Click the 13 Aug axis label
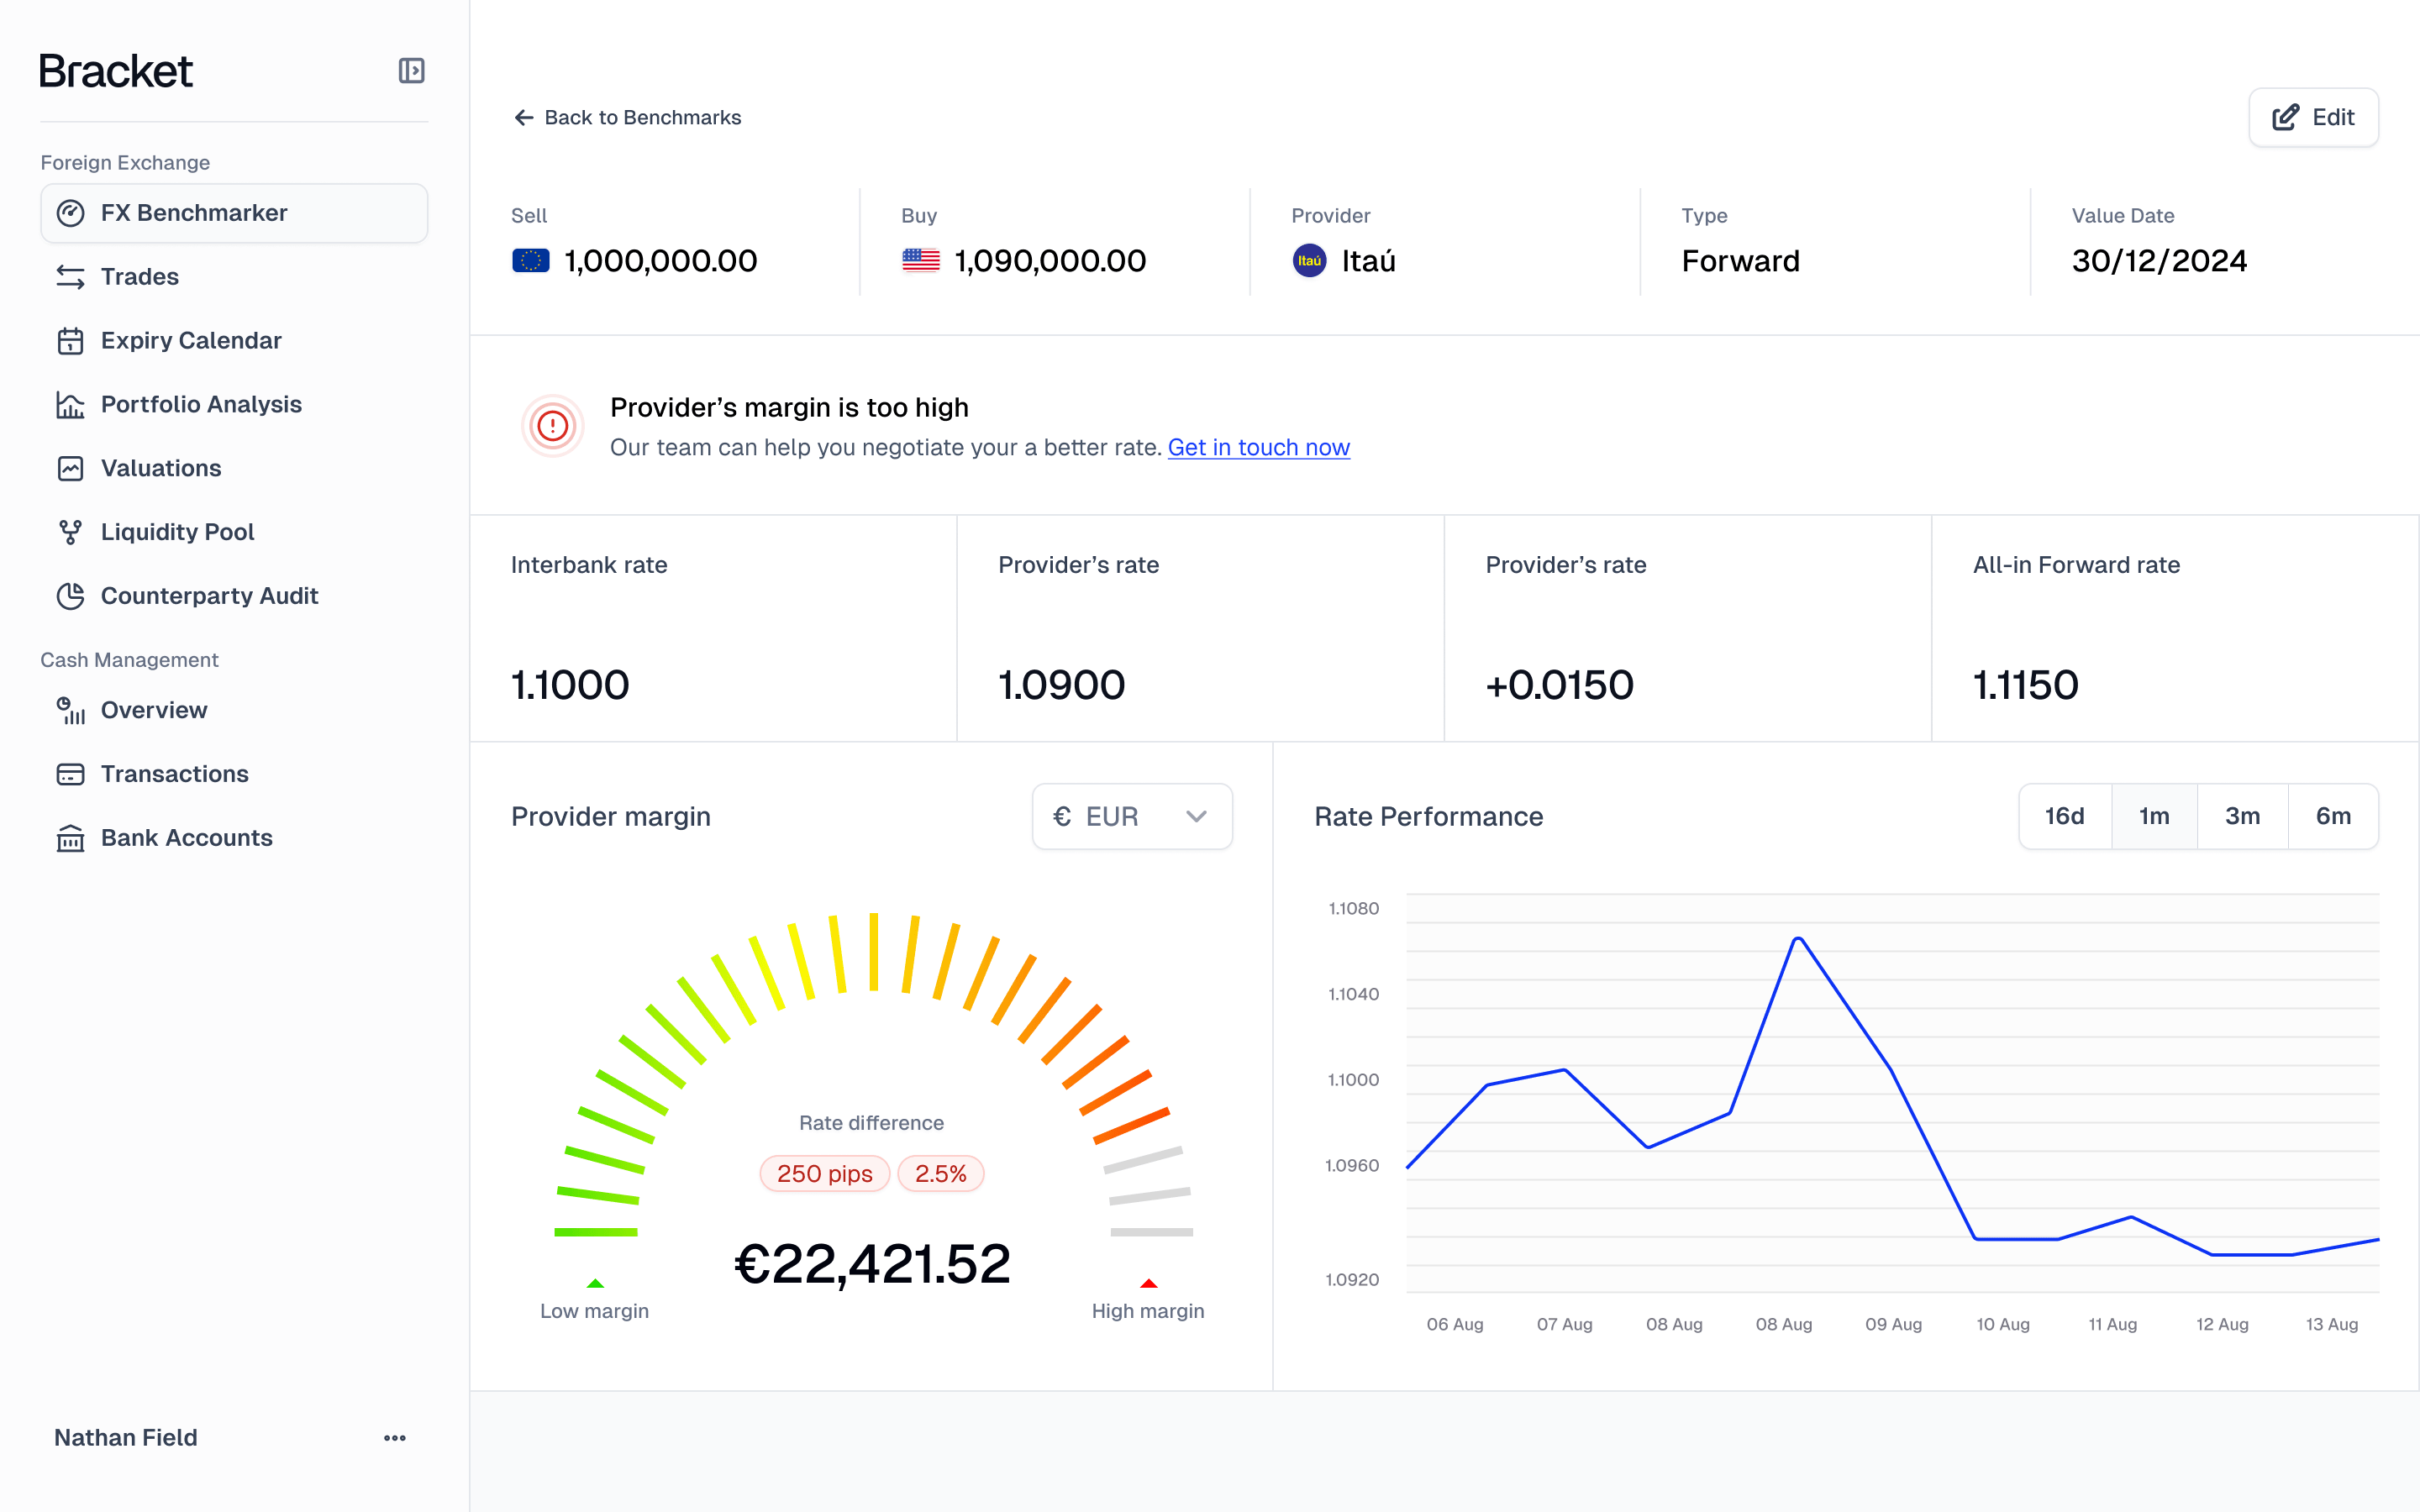This screenshot has width=2420, height=1512. coord(2331,1324)
